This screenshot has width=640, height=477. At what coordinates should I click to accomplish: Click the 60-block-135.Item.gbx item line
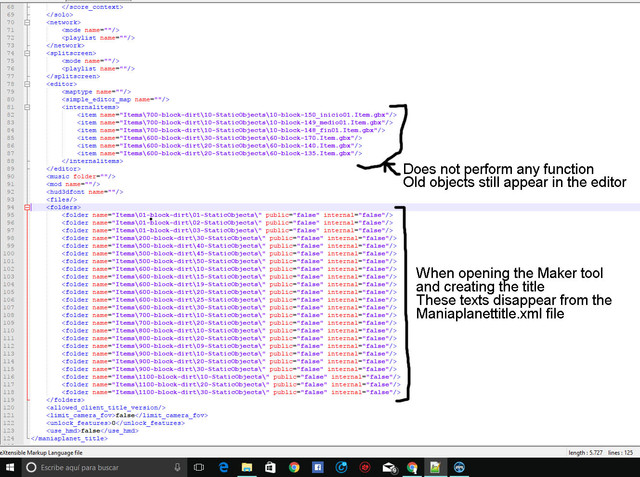220,153
